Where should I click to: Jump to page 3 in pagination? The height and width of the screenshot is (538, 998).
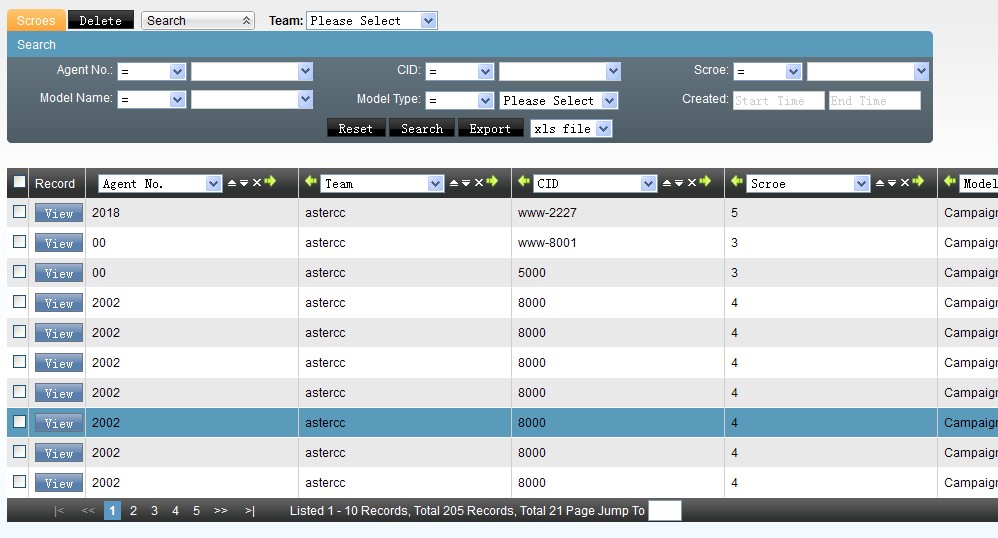coord(154,511)
